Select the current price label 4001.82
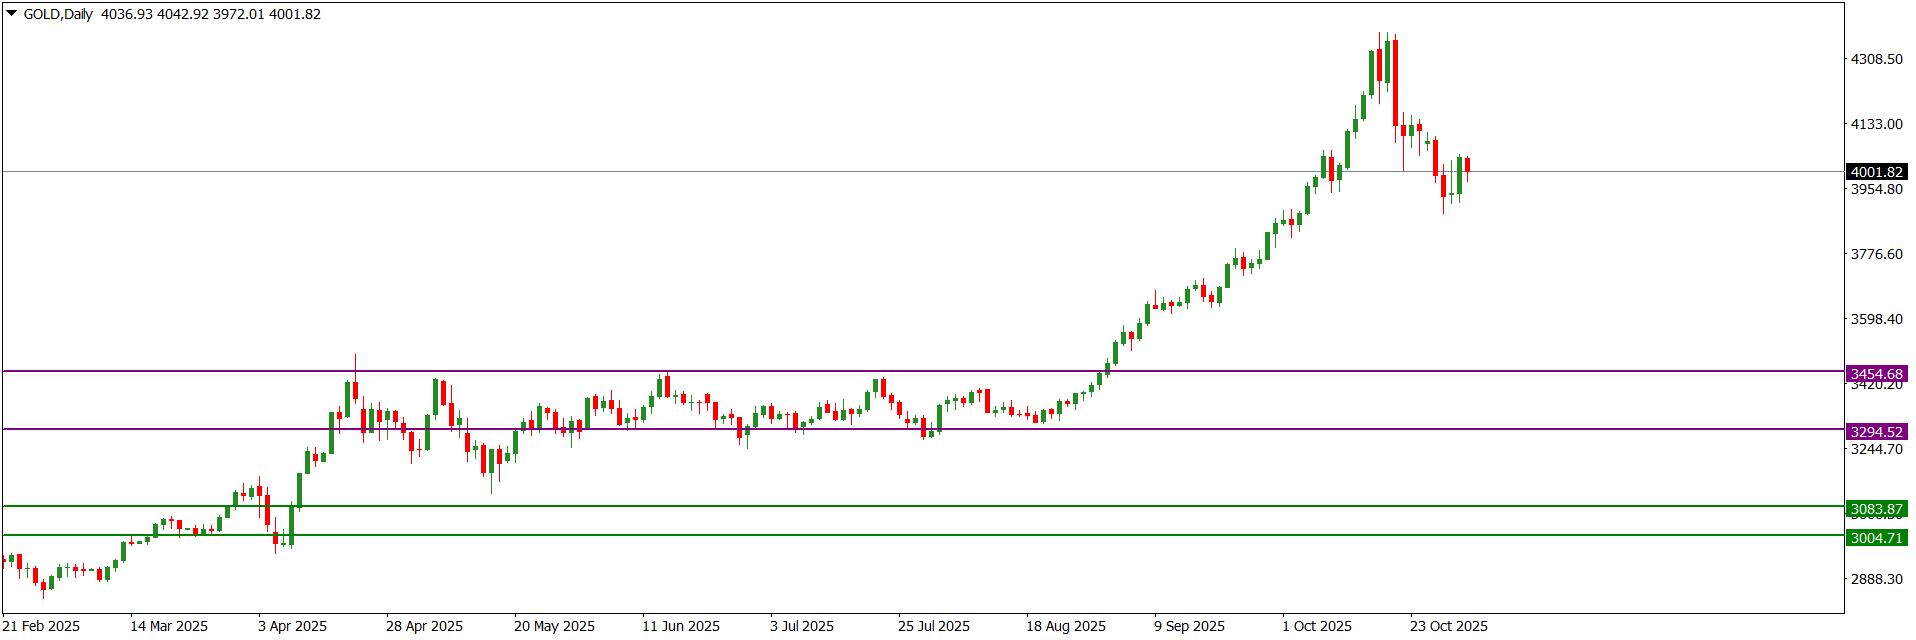Image resolution: width=1916 pixels, height=640 pixels. [x=1876, y=172]
